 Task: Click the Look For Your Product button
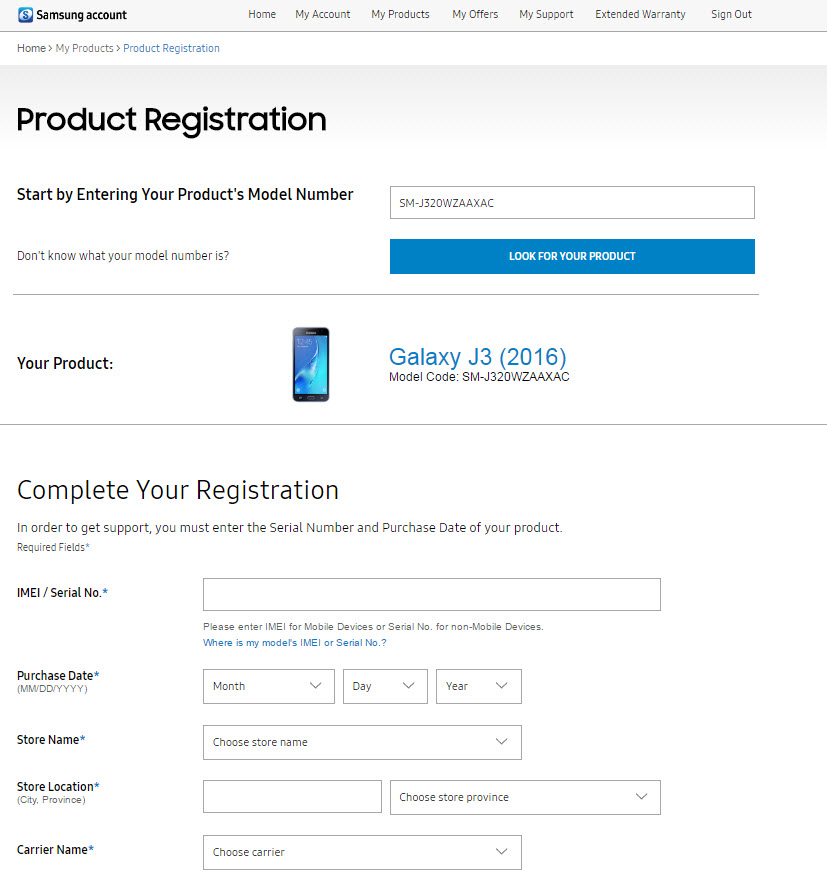pos(572,256)
